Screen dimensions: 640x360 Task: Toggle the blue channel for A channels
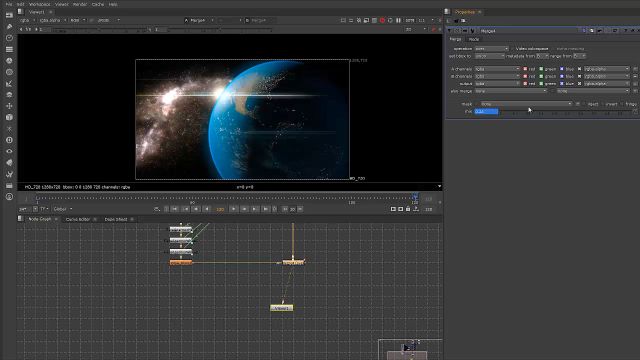(562, 69)
